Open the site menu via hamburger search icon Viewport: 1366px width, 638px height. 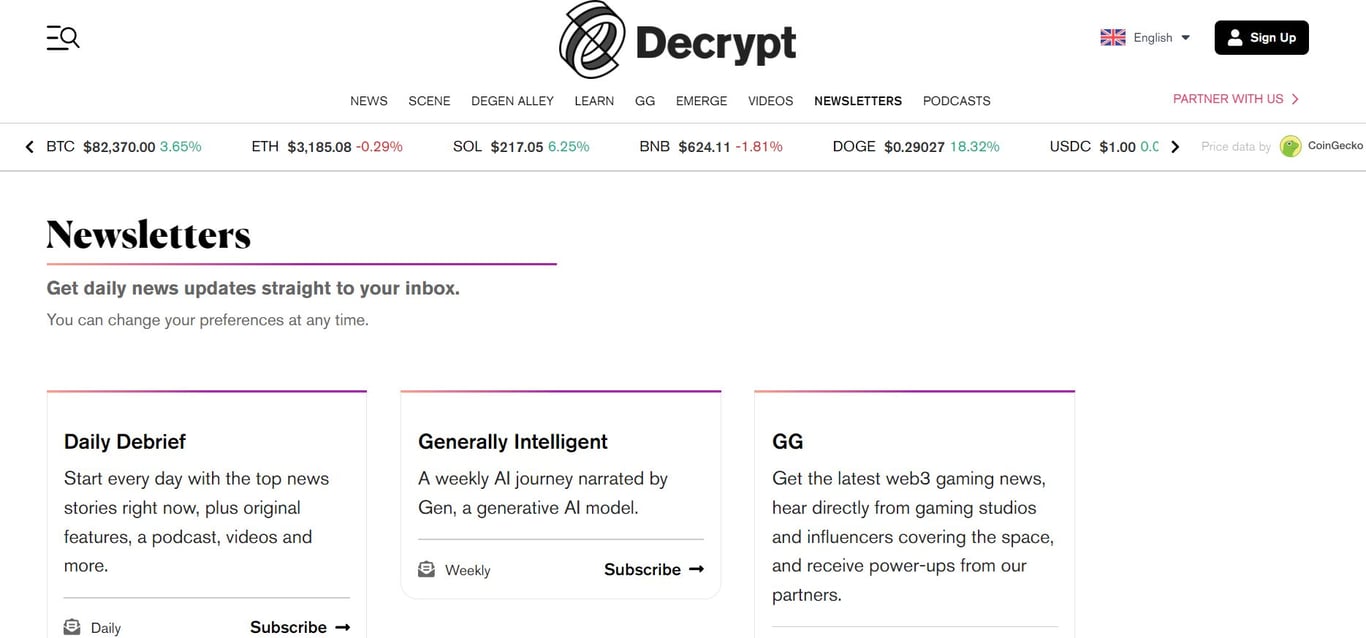point(62,37)
